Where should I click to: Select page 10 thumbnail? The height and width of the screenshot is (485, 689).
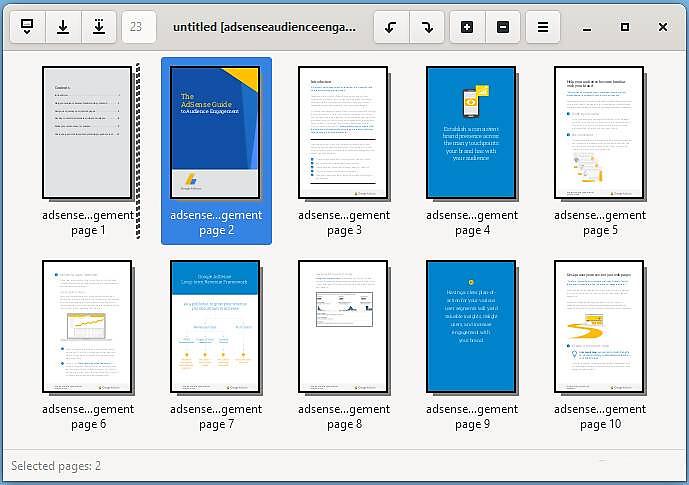[x=599, y=326]
